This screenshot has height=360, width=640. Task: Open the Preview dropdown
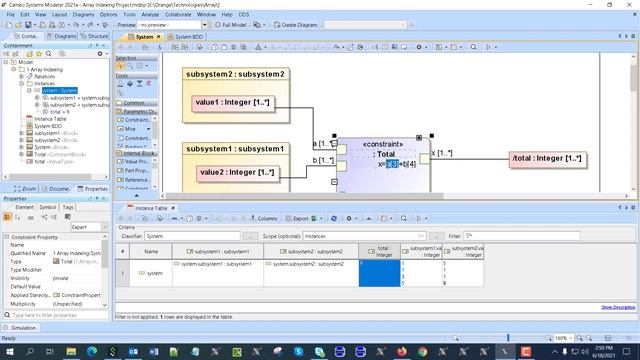(x=204, y=25)
